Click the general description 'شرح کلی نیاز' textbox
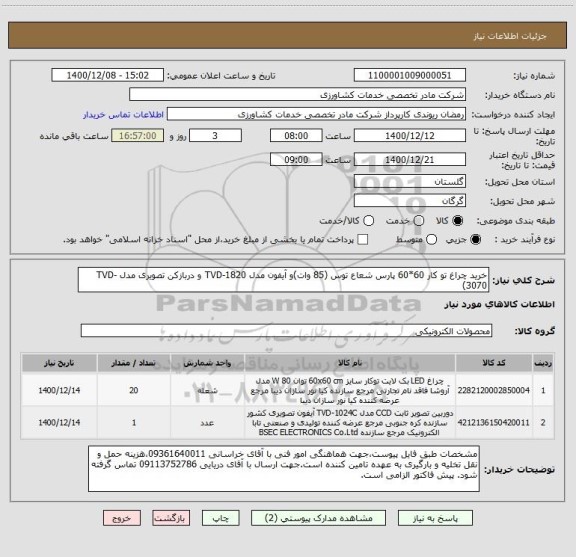The image size is (576, 557). point(283,280)
